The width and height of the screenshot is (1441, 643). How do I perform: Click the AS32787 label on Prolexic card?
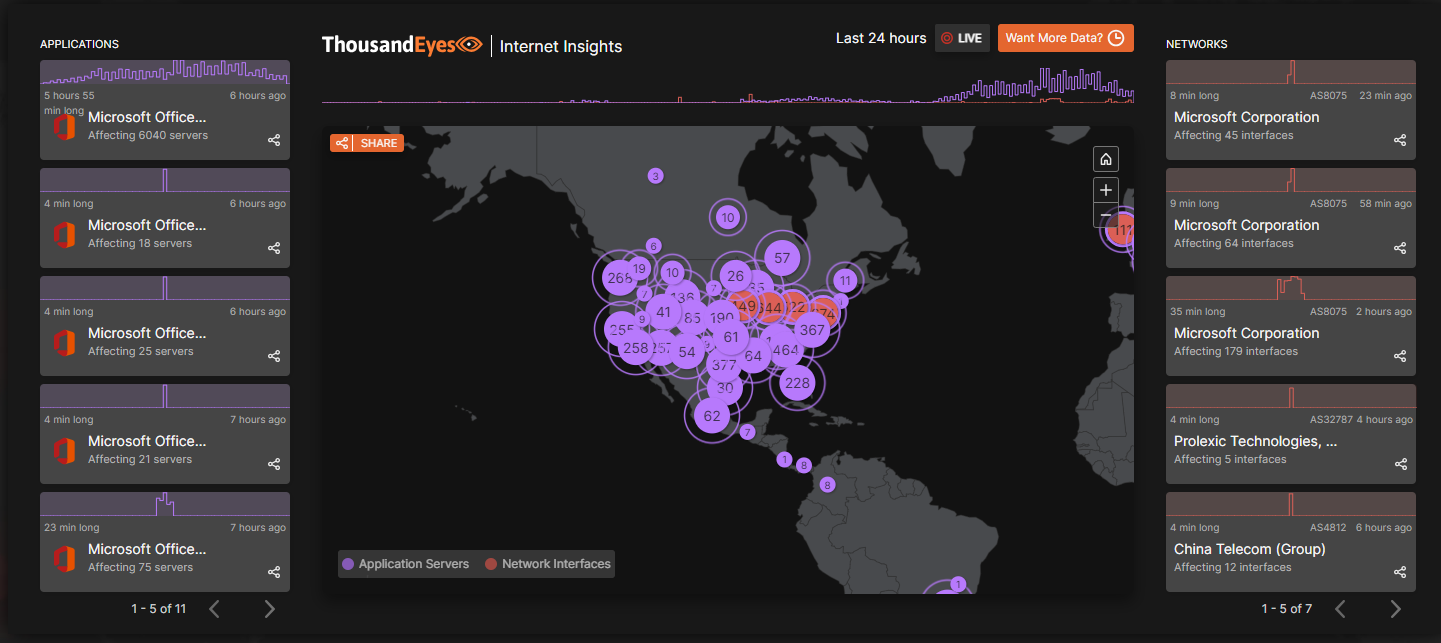click(x=1330, y=420)
